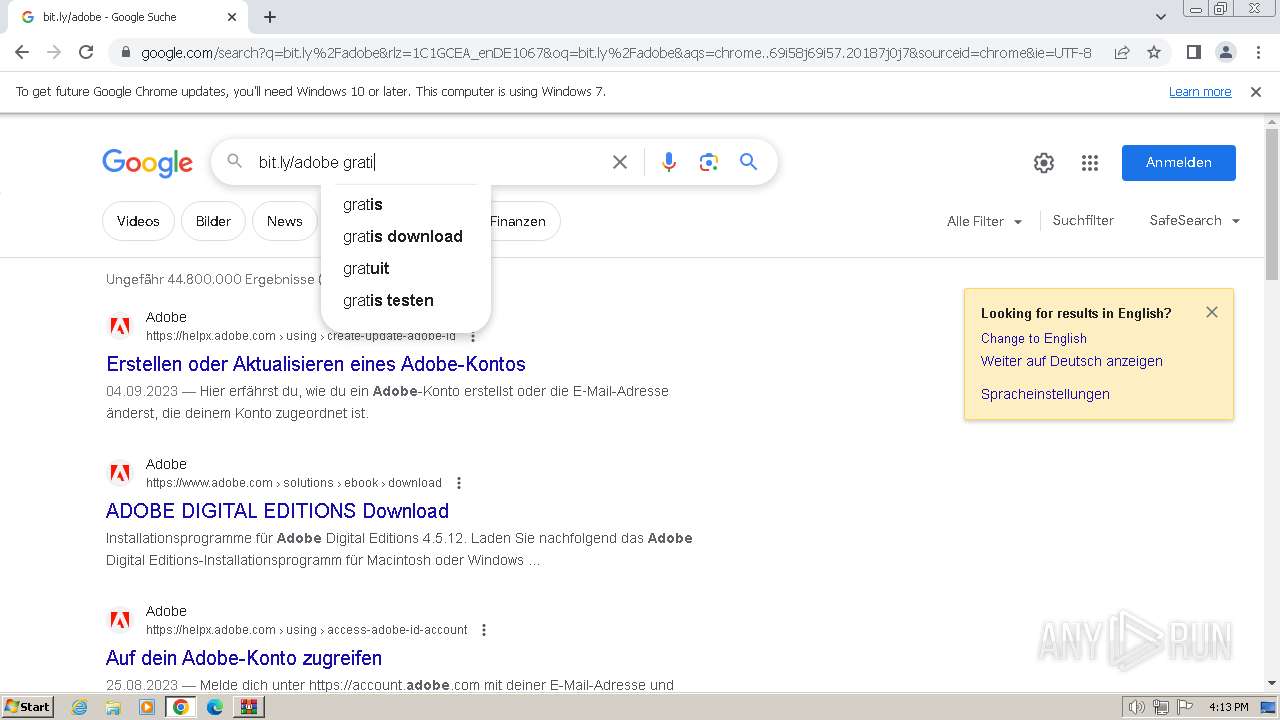The width and height of the screenshot is (1280, 720).
Task: View site information padlock icon
Action: [125, 52]
